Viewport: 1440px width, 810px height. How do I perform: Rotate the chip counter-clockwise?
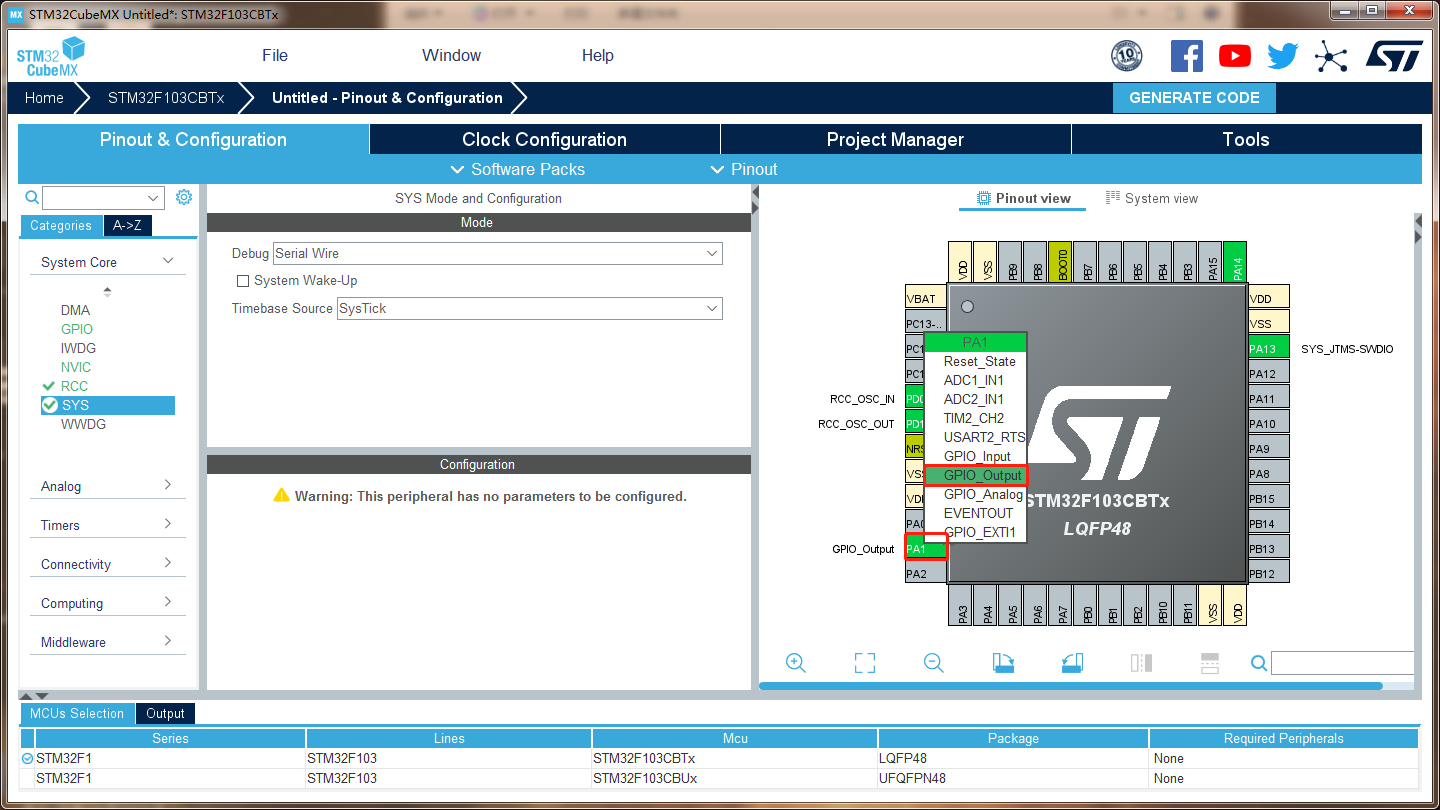pos(1072,663)
